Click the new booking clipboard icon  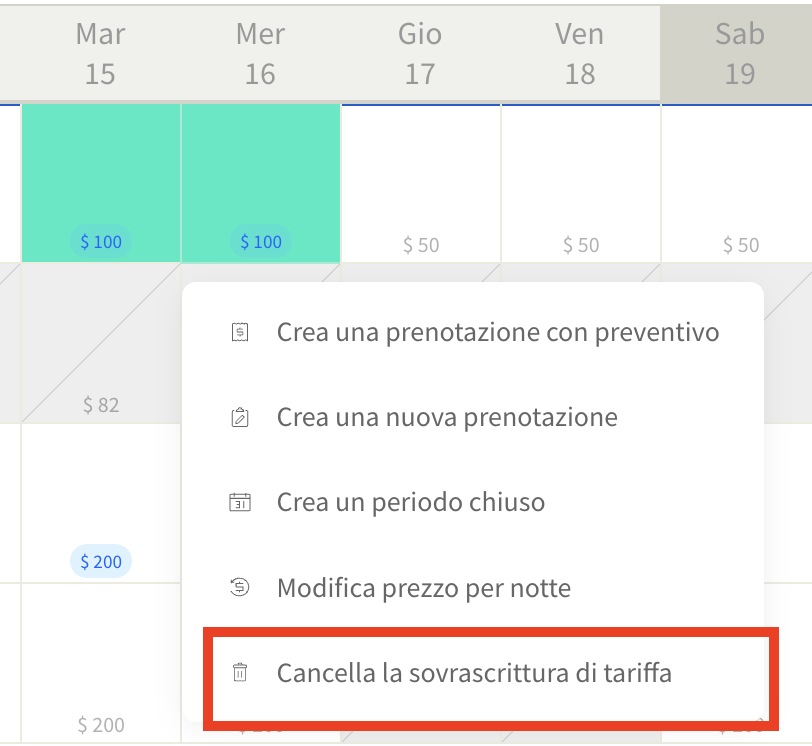tap(239, 417)
